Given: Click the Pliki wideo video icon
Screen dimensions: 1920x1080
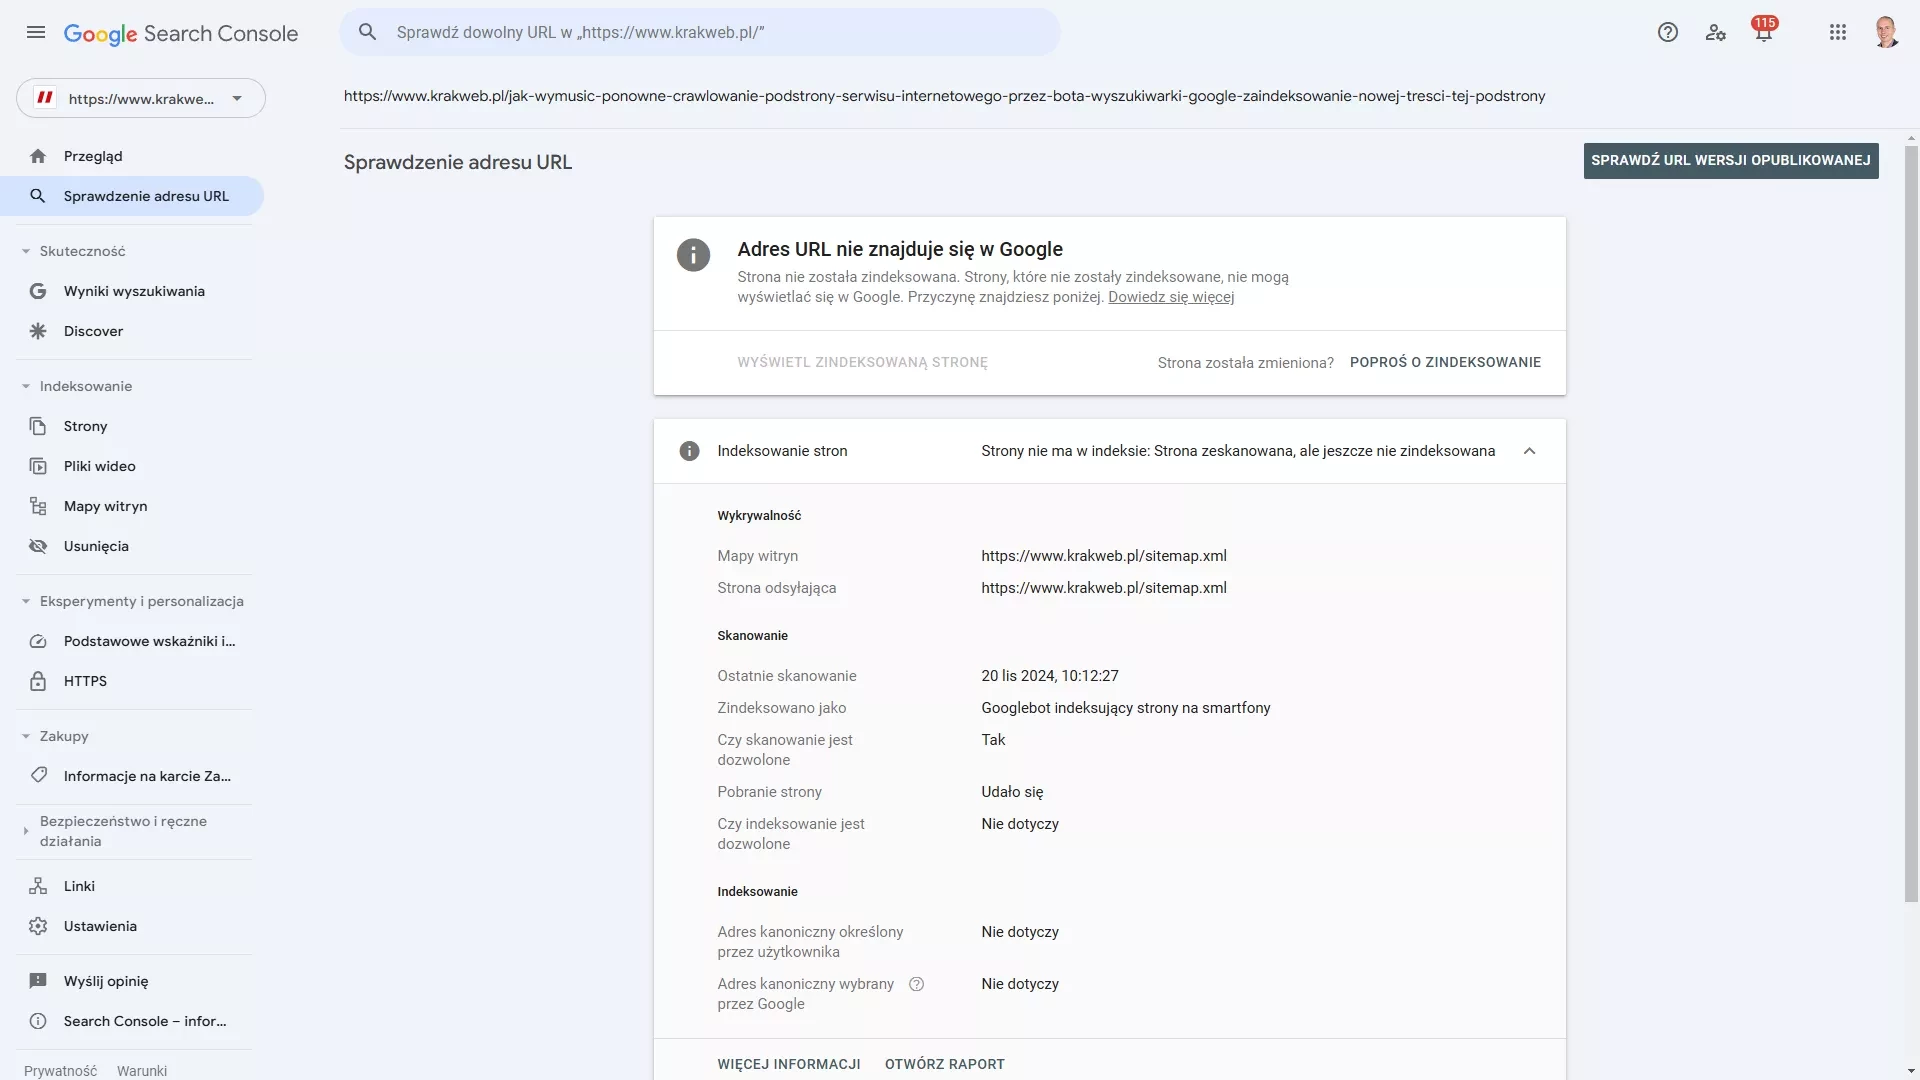Looking at the screenshot, I should coord(38,466).
